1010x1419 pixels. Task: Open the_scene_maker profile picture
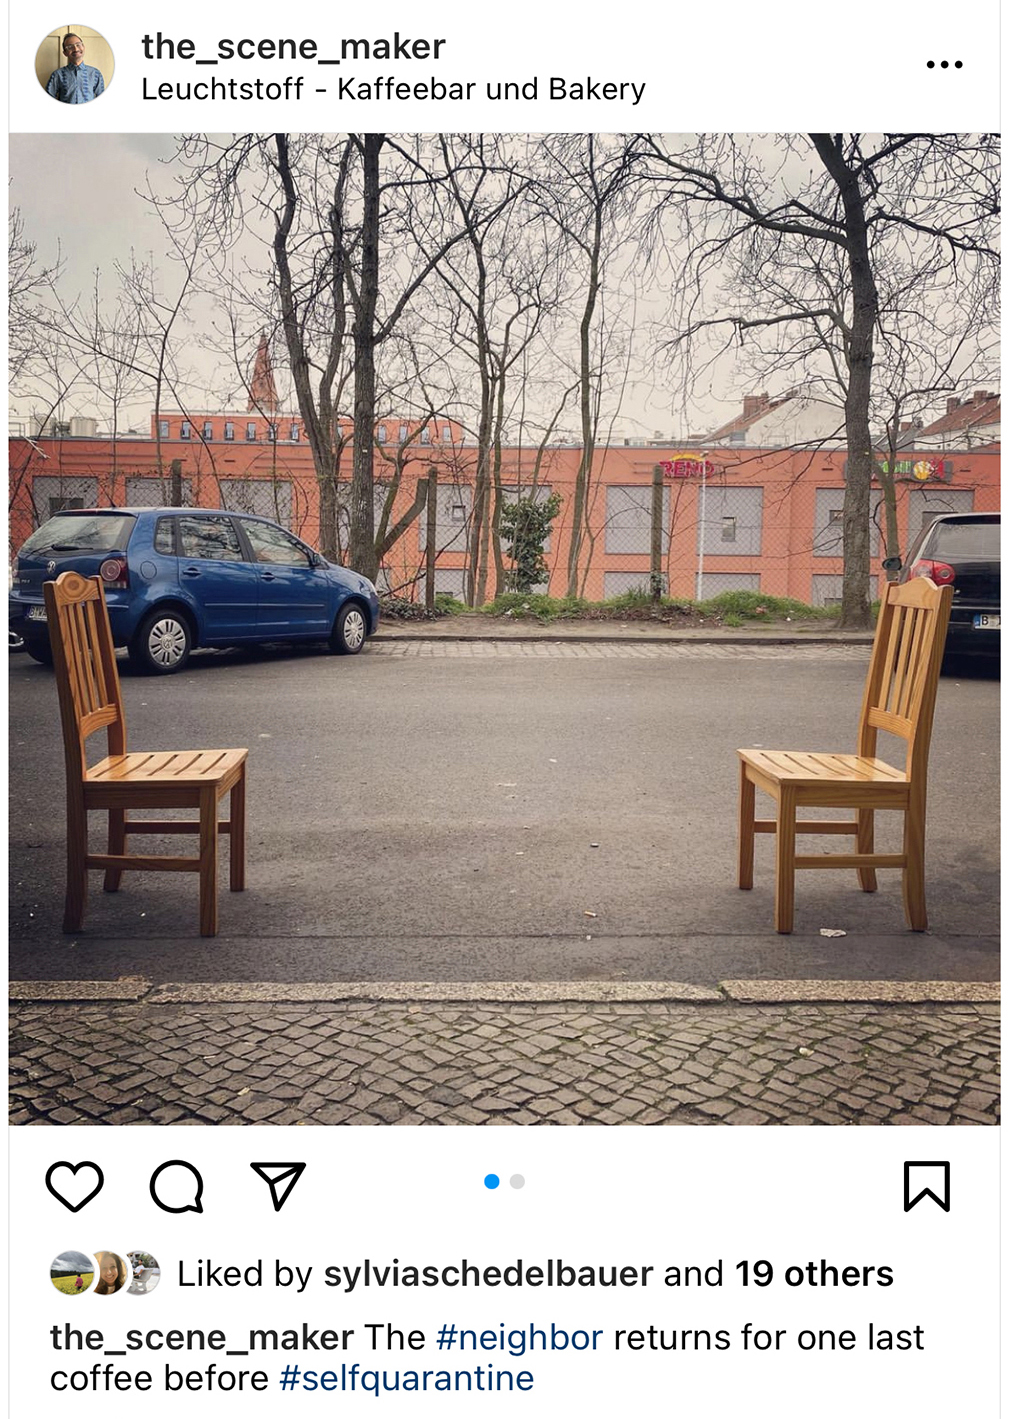75,65
